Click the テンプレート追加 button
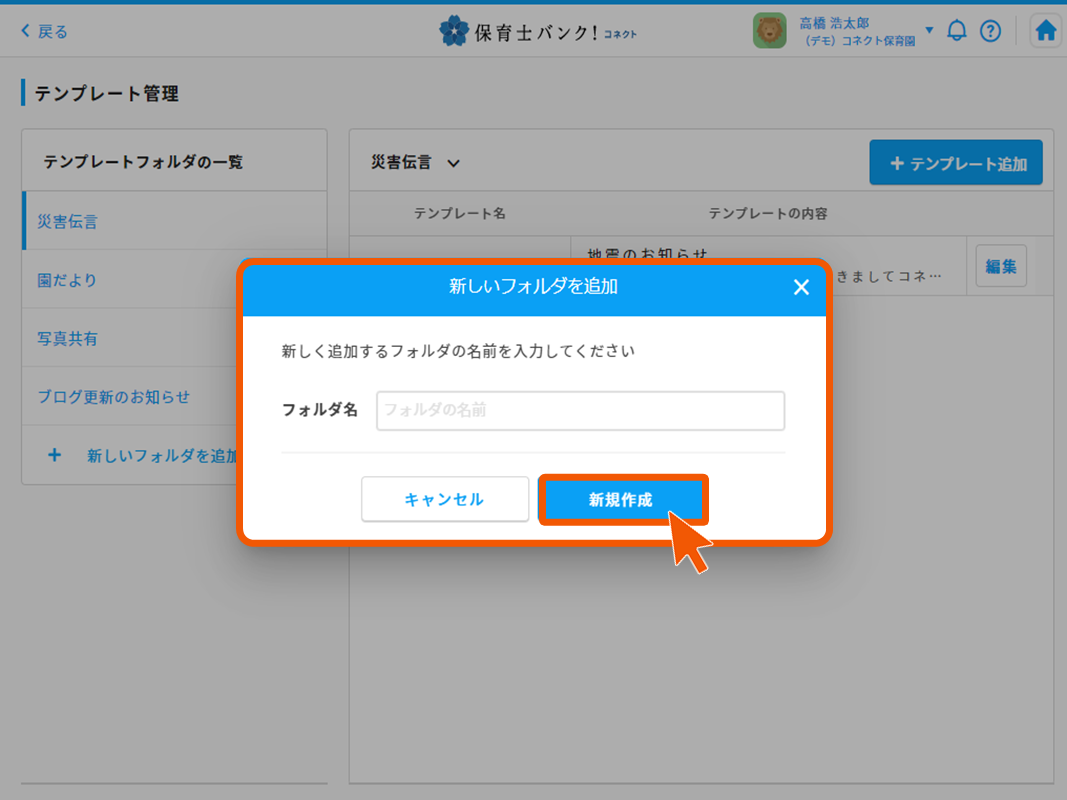1067x800 pixels. [x=955, y=163]
